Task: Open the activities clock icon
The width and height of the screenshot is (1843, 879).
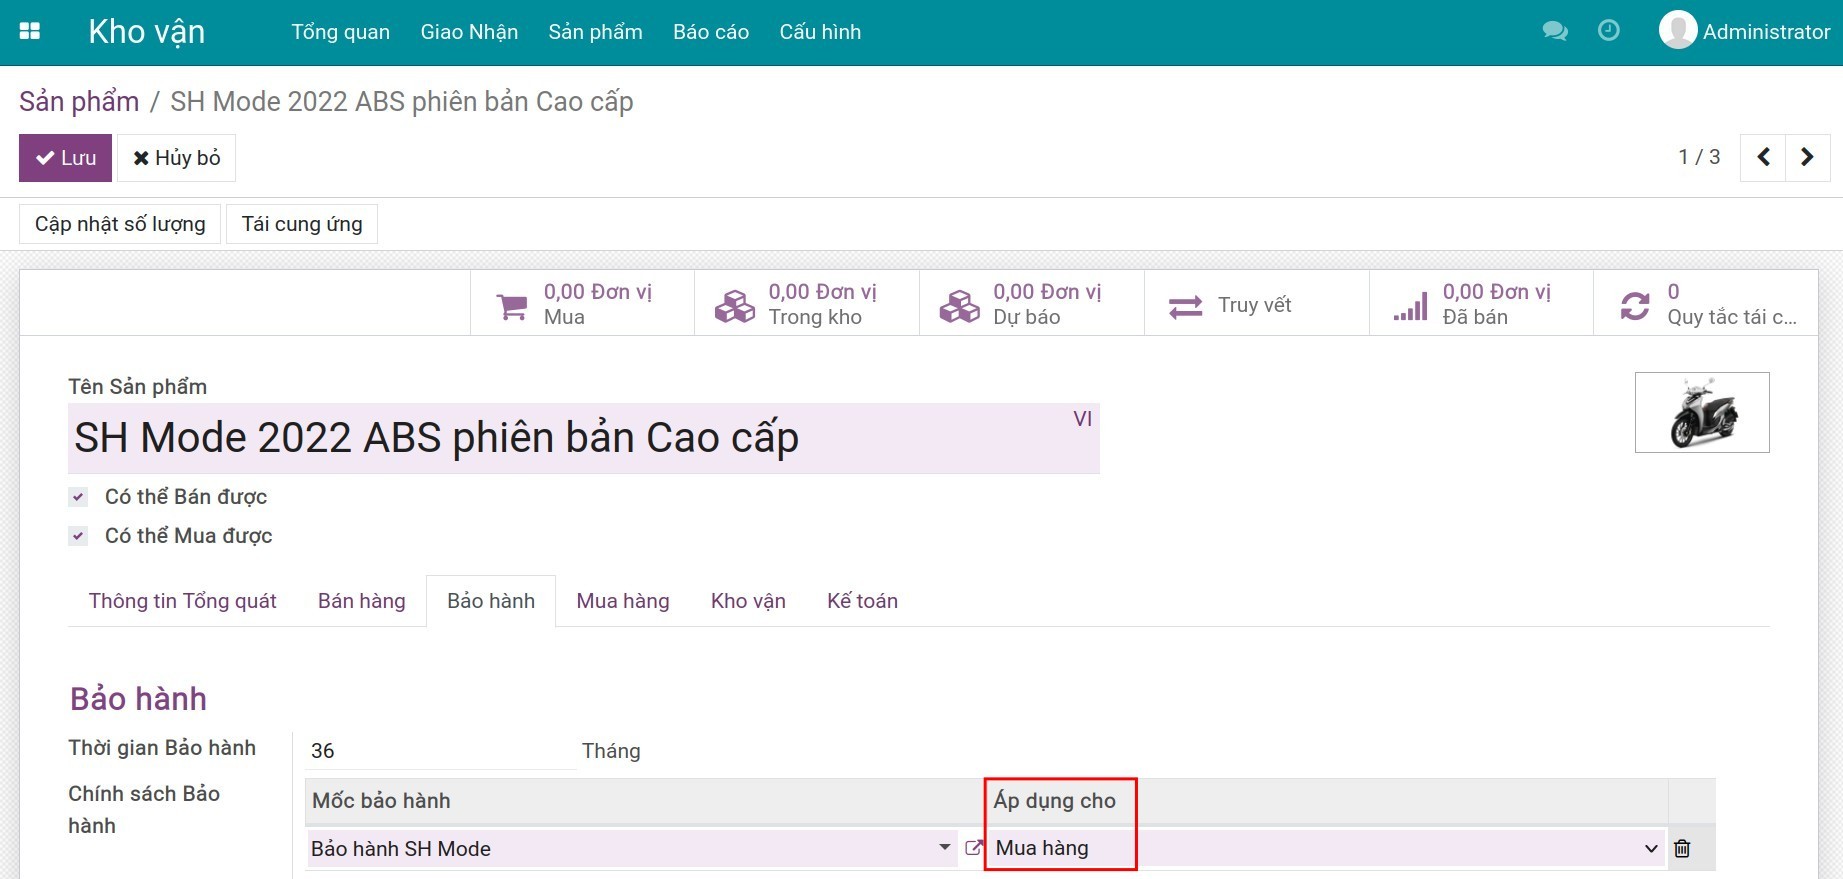Action: click(x=1608, y=32)
